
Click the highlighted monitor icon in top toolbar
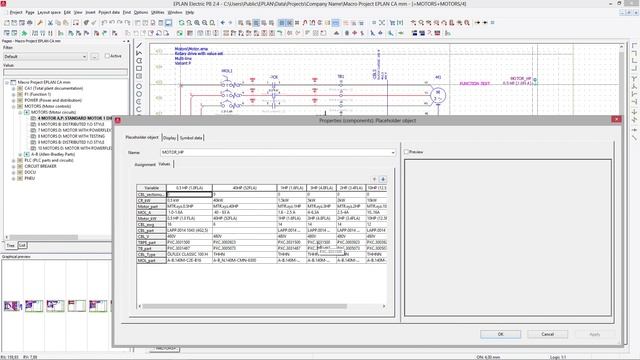coord(168,23)
